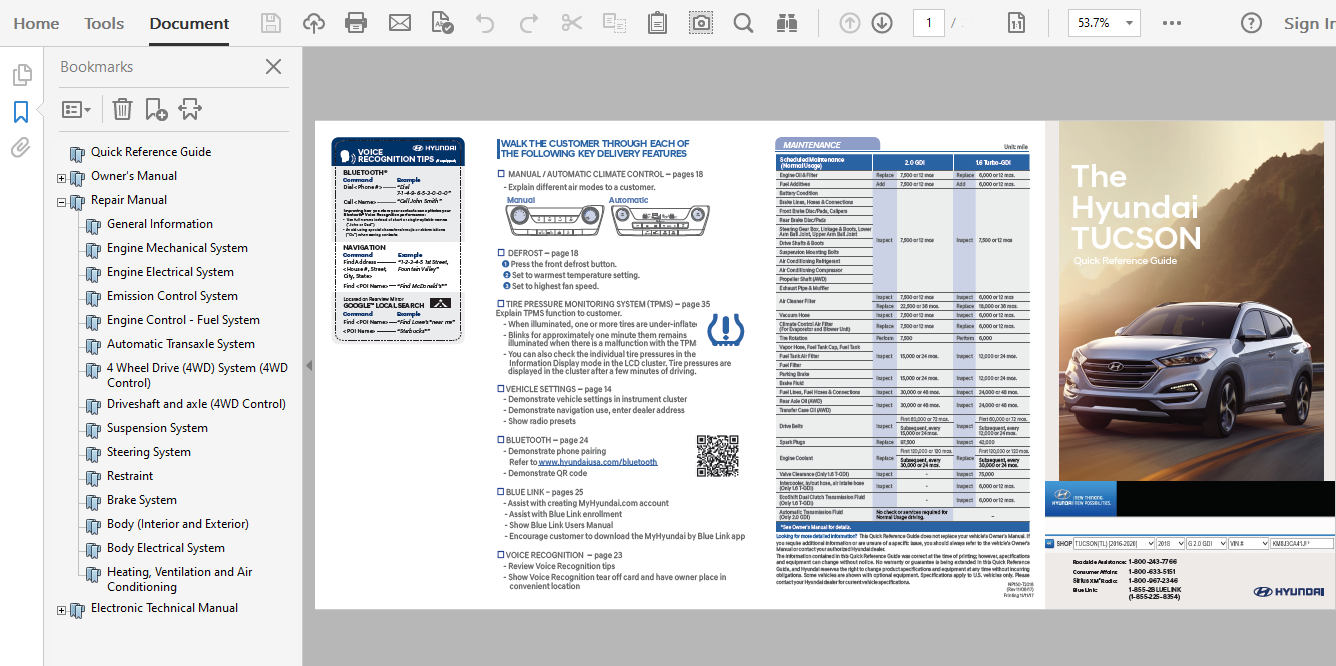Add a new bookmark

(x=155, y=109)
